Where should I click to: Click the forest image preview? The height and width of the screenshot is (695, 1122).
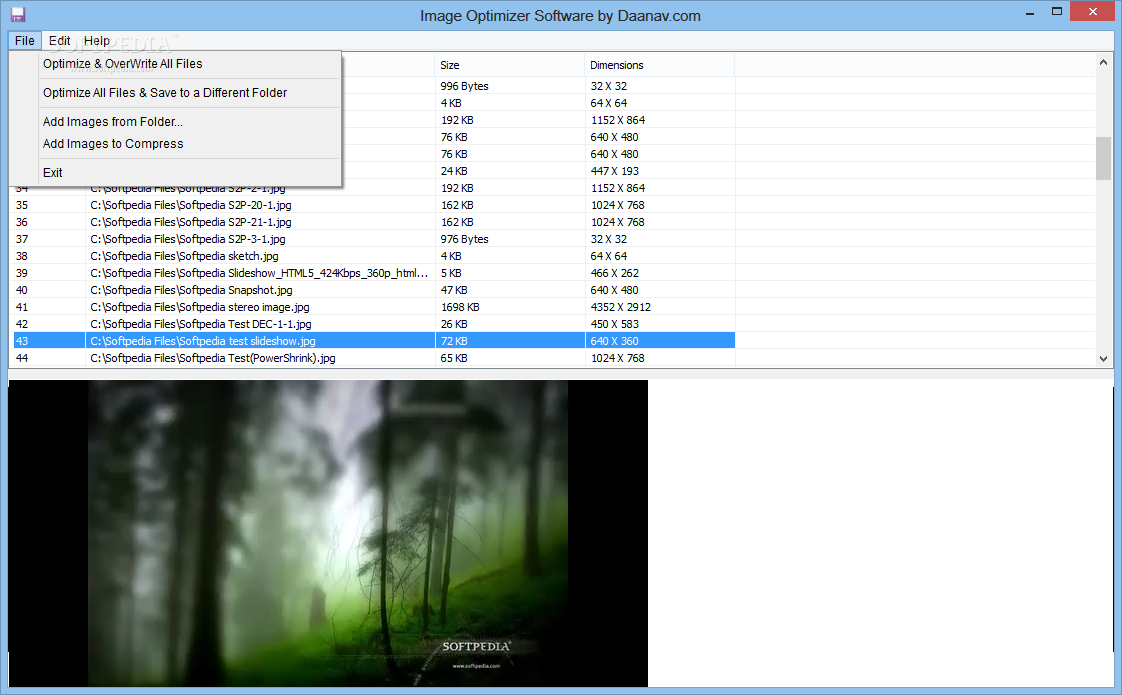pyautogui.click(x=328, y=533)
